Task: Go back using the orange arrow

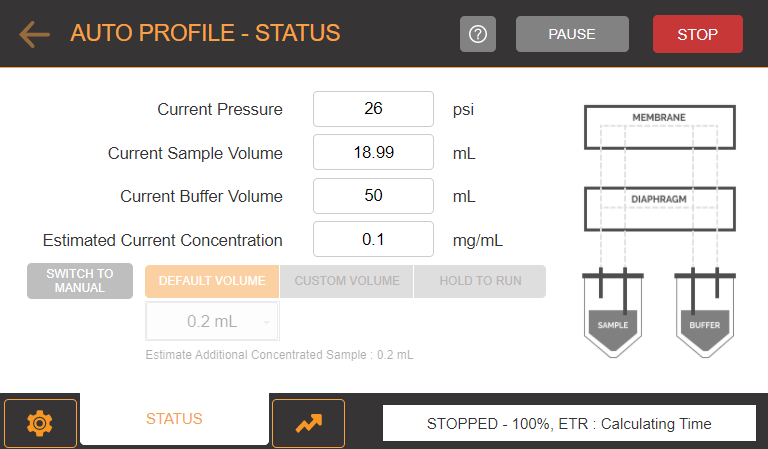Action: tap(34, 34)
